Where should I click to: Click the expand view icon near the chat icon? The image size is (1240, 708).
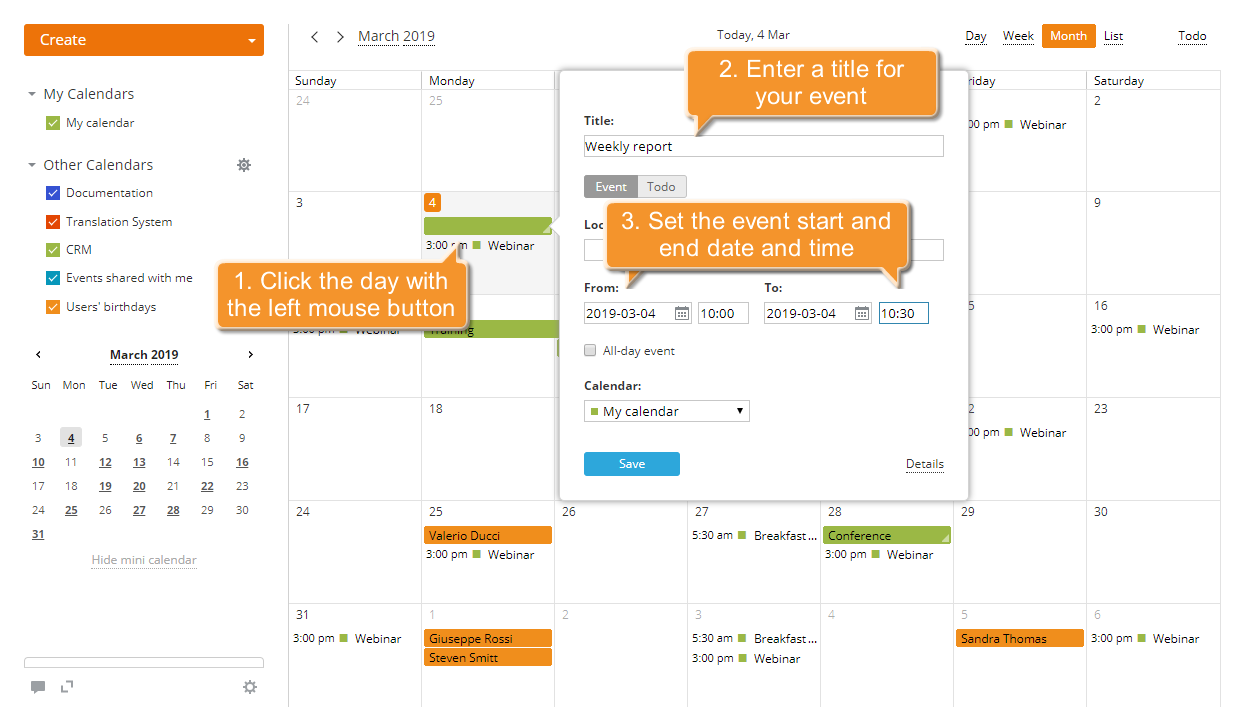point(66,687)
